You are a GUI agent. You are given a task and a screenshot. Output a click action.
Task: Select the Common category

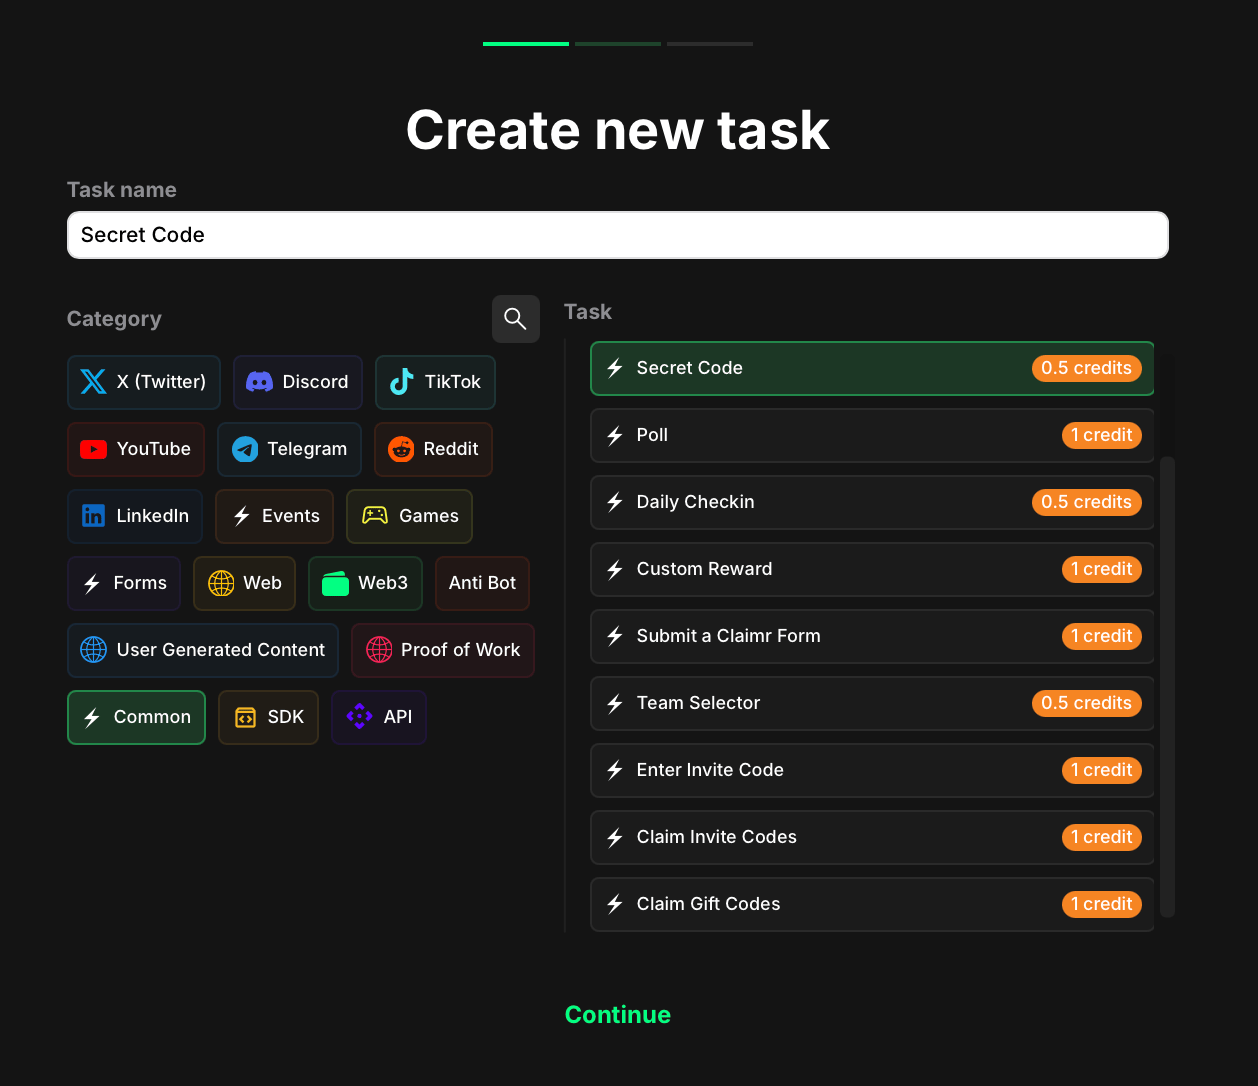coord(136,717)
